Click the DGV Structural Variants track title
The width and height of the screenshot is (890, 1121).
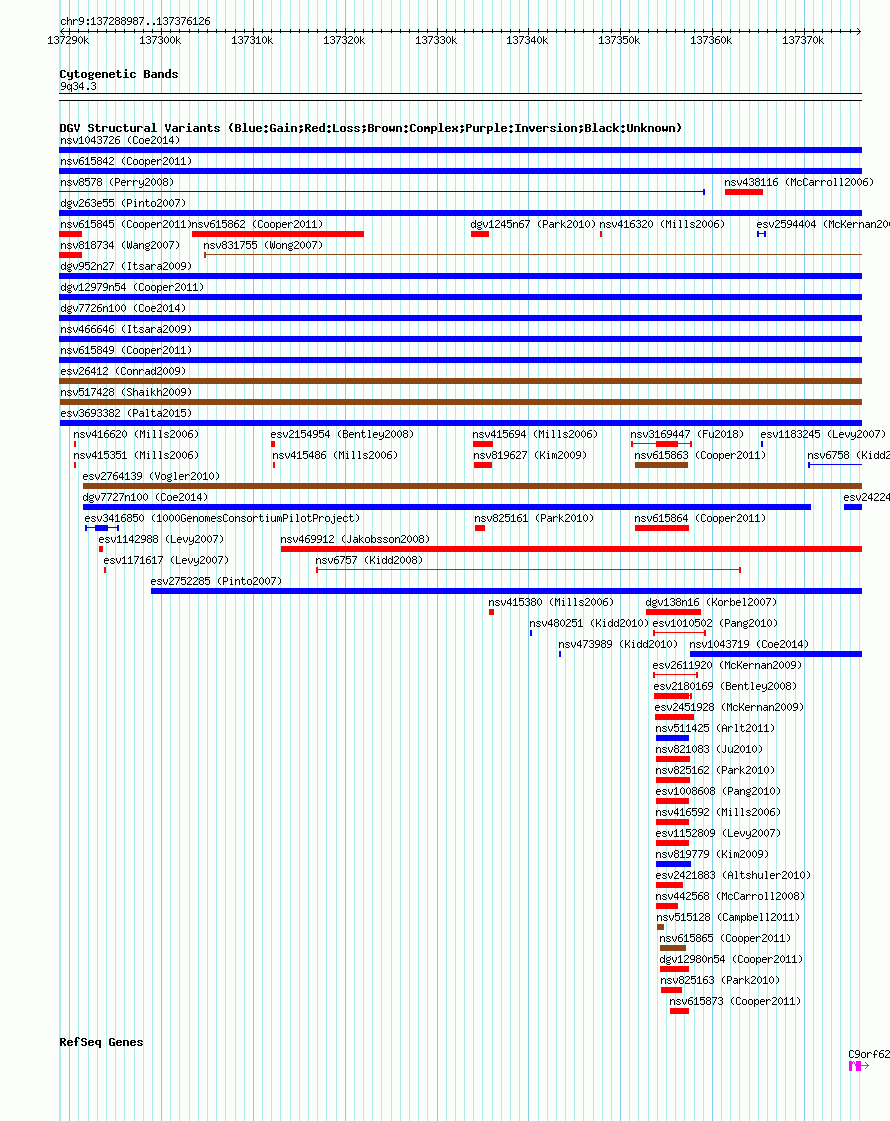coord(370,128)
